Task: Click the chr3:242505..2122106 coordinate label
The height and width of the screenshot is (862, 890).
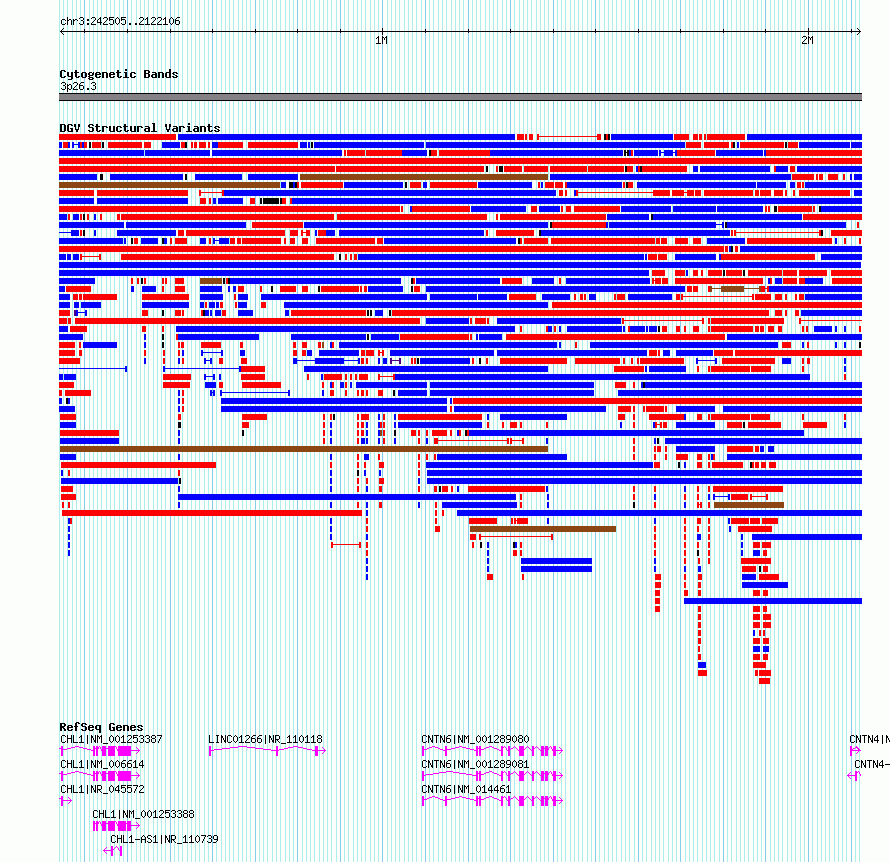Action: 120,21
